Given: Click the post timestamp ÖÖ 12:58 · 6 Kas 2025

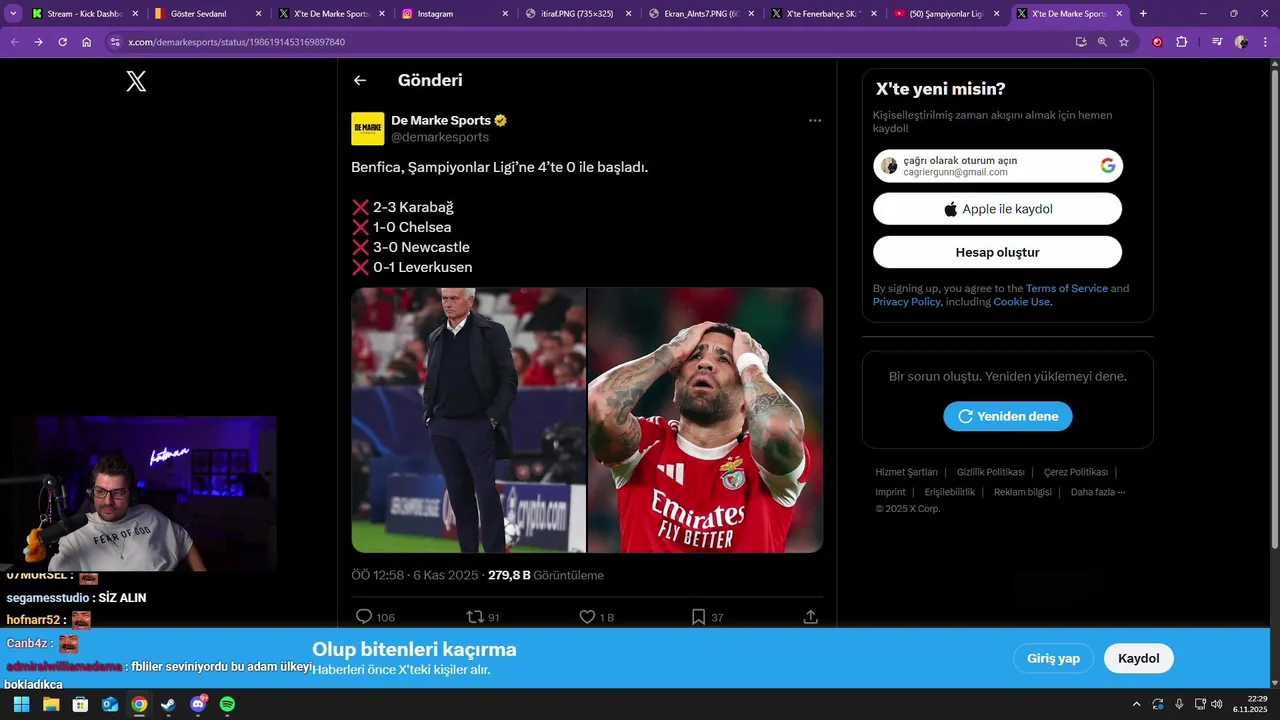Looking at the screenshot, I should click(416, 575).
